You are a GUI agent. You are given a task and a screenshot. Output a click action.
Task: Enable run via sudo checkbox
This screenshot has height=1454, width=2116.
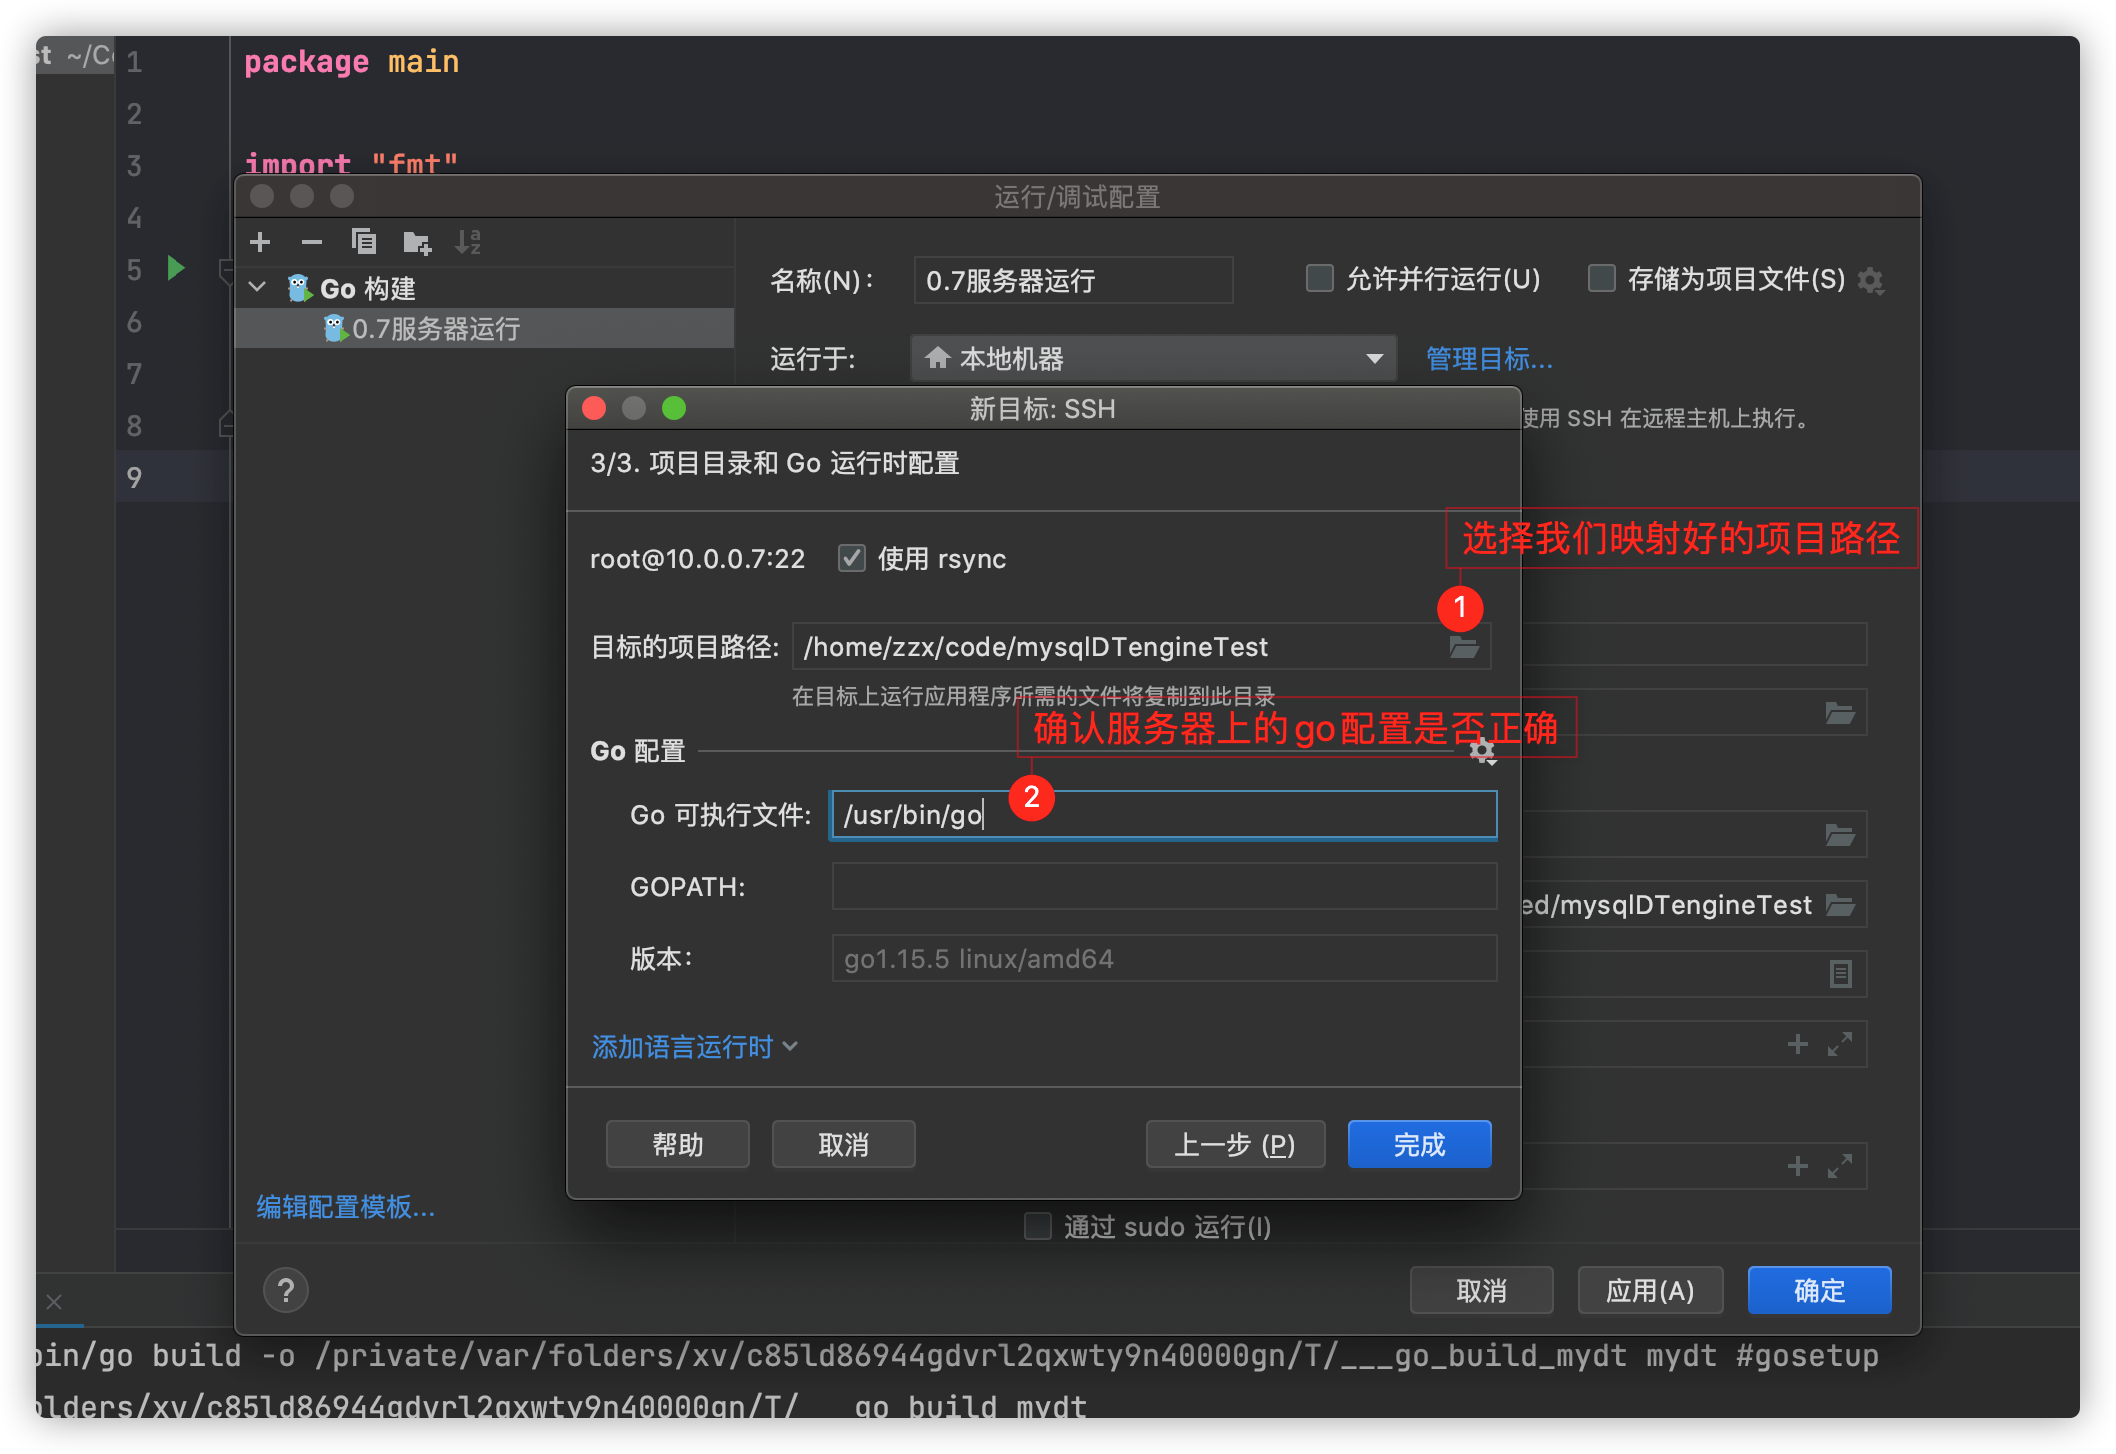pyautogui.click(x=1038, y=1226)
